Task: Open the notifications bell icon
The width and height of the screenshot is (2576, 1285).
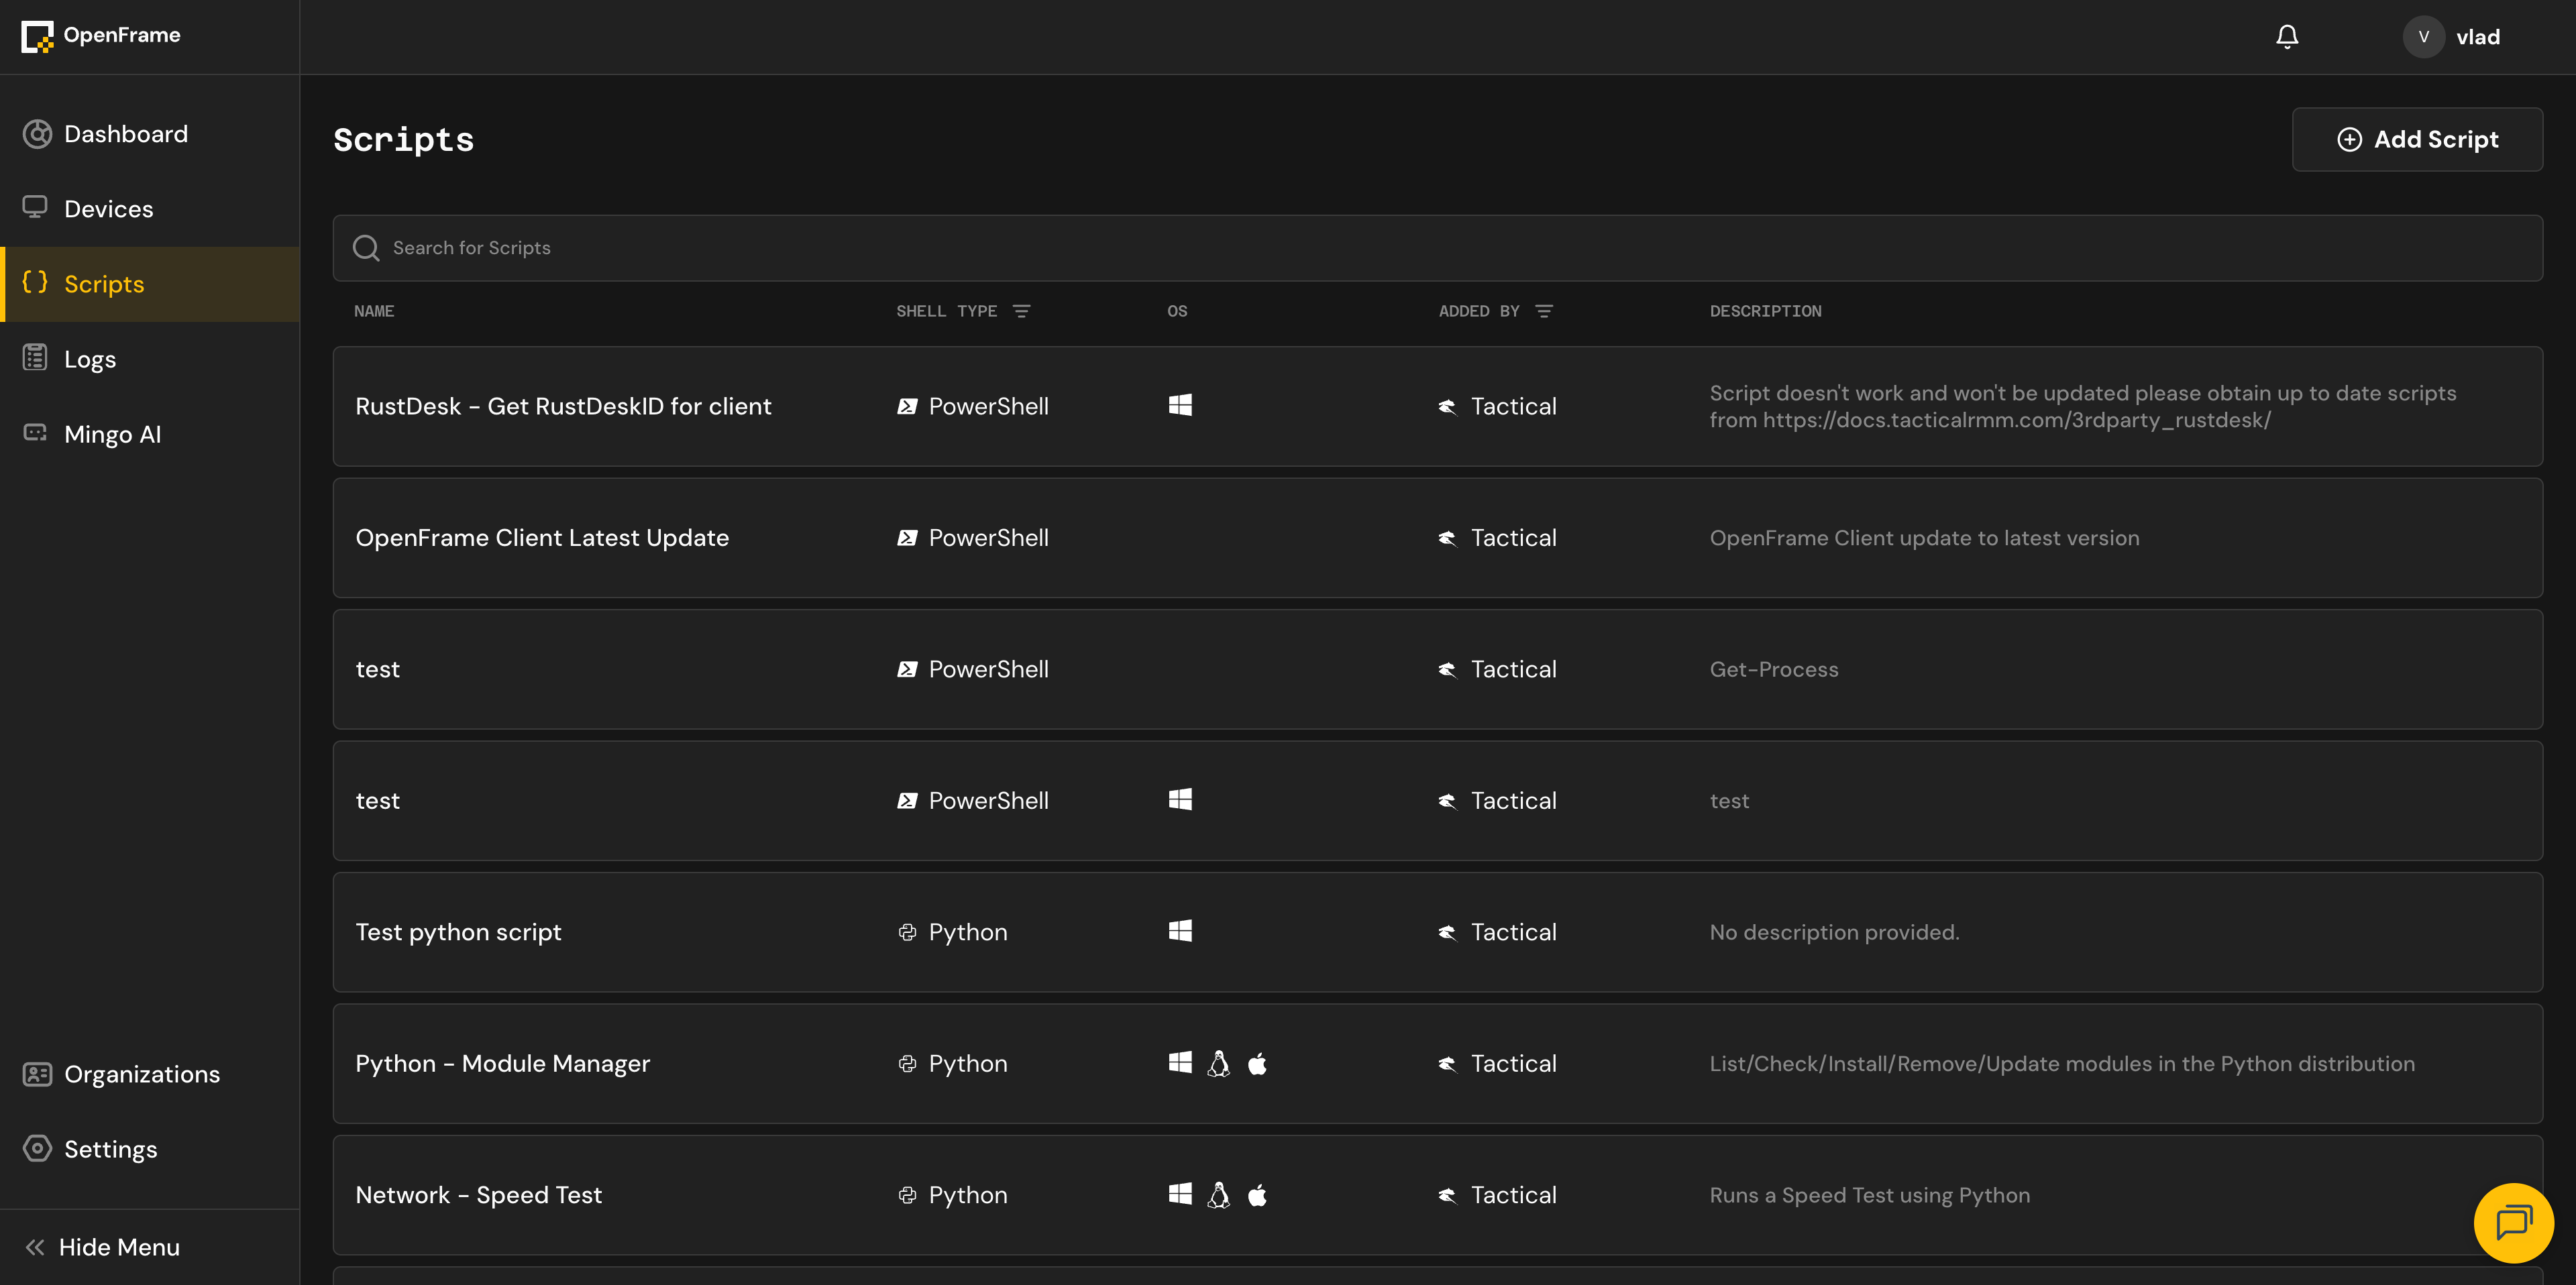Action: tap(2286, 37)
